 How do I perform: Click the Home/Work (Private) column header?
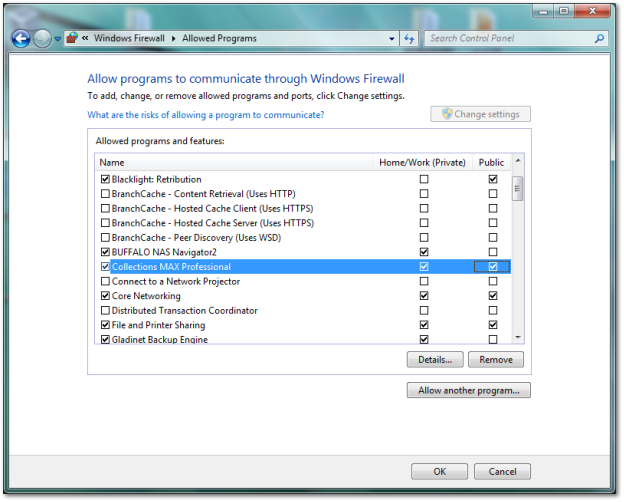click(422, 162)
